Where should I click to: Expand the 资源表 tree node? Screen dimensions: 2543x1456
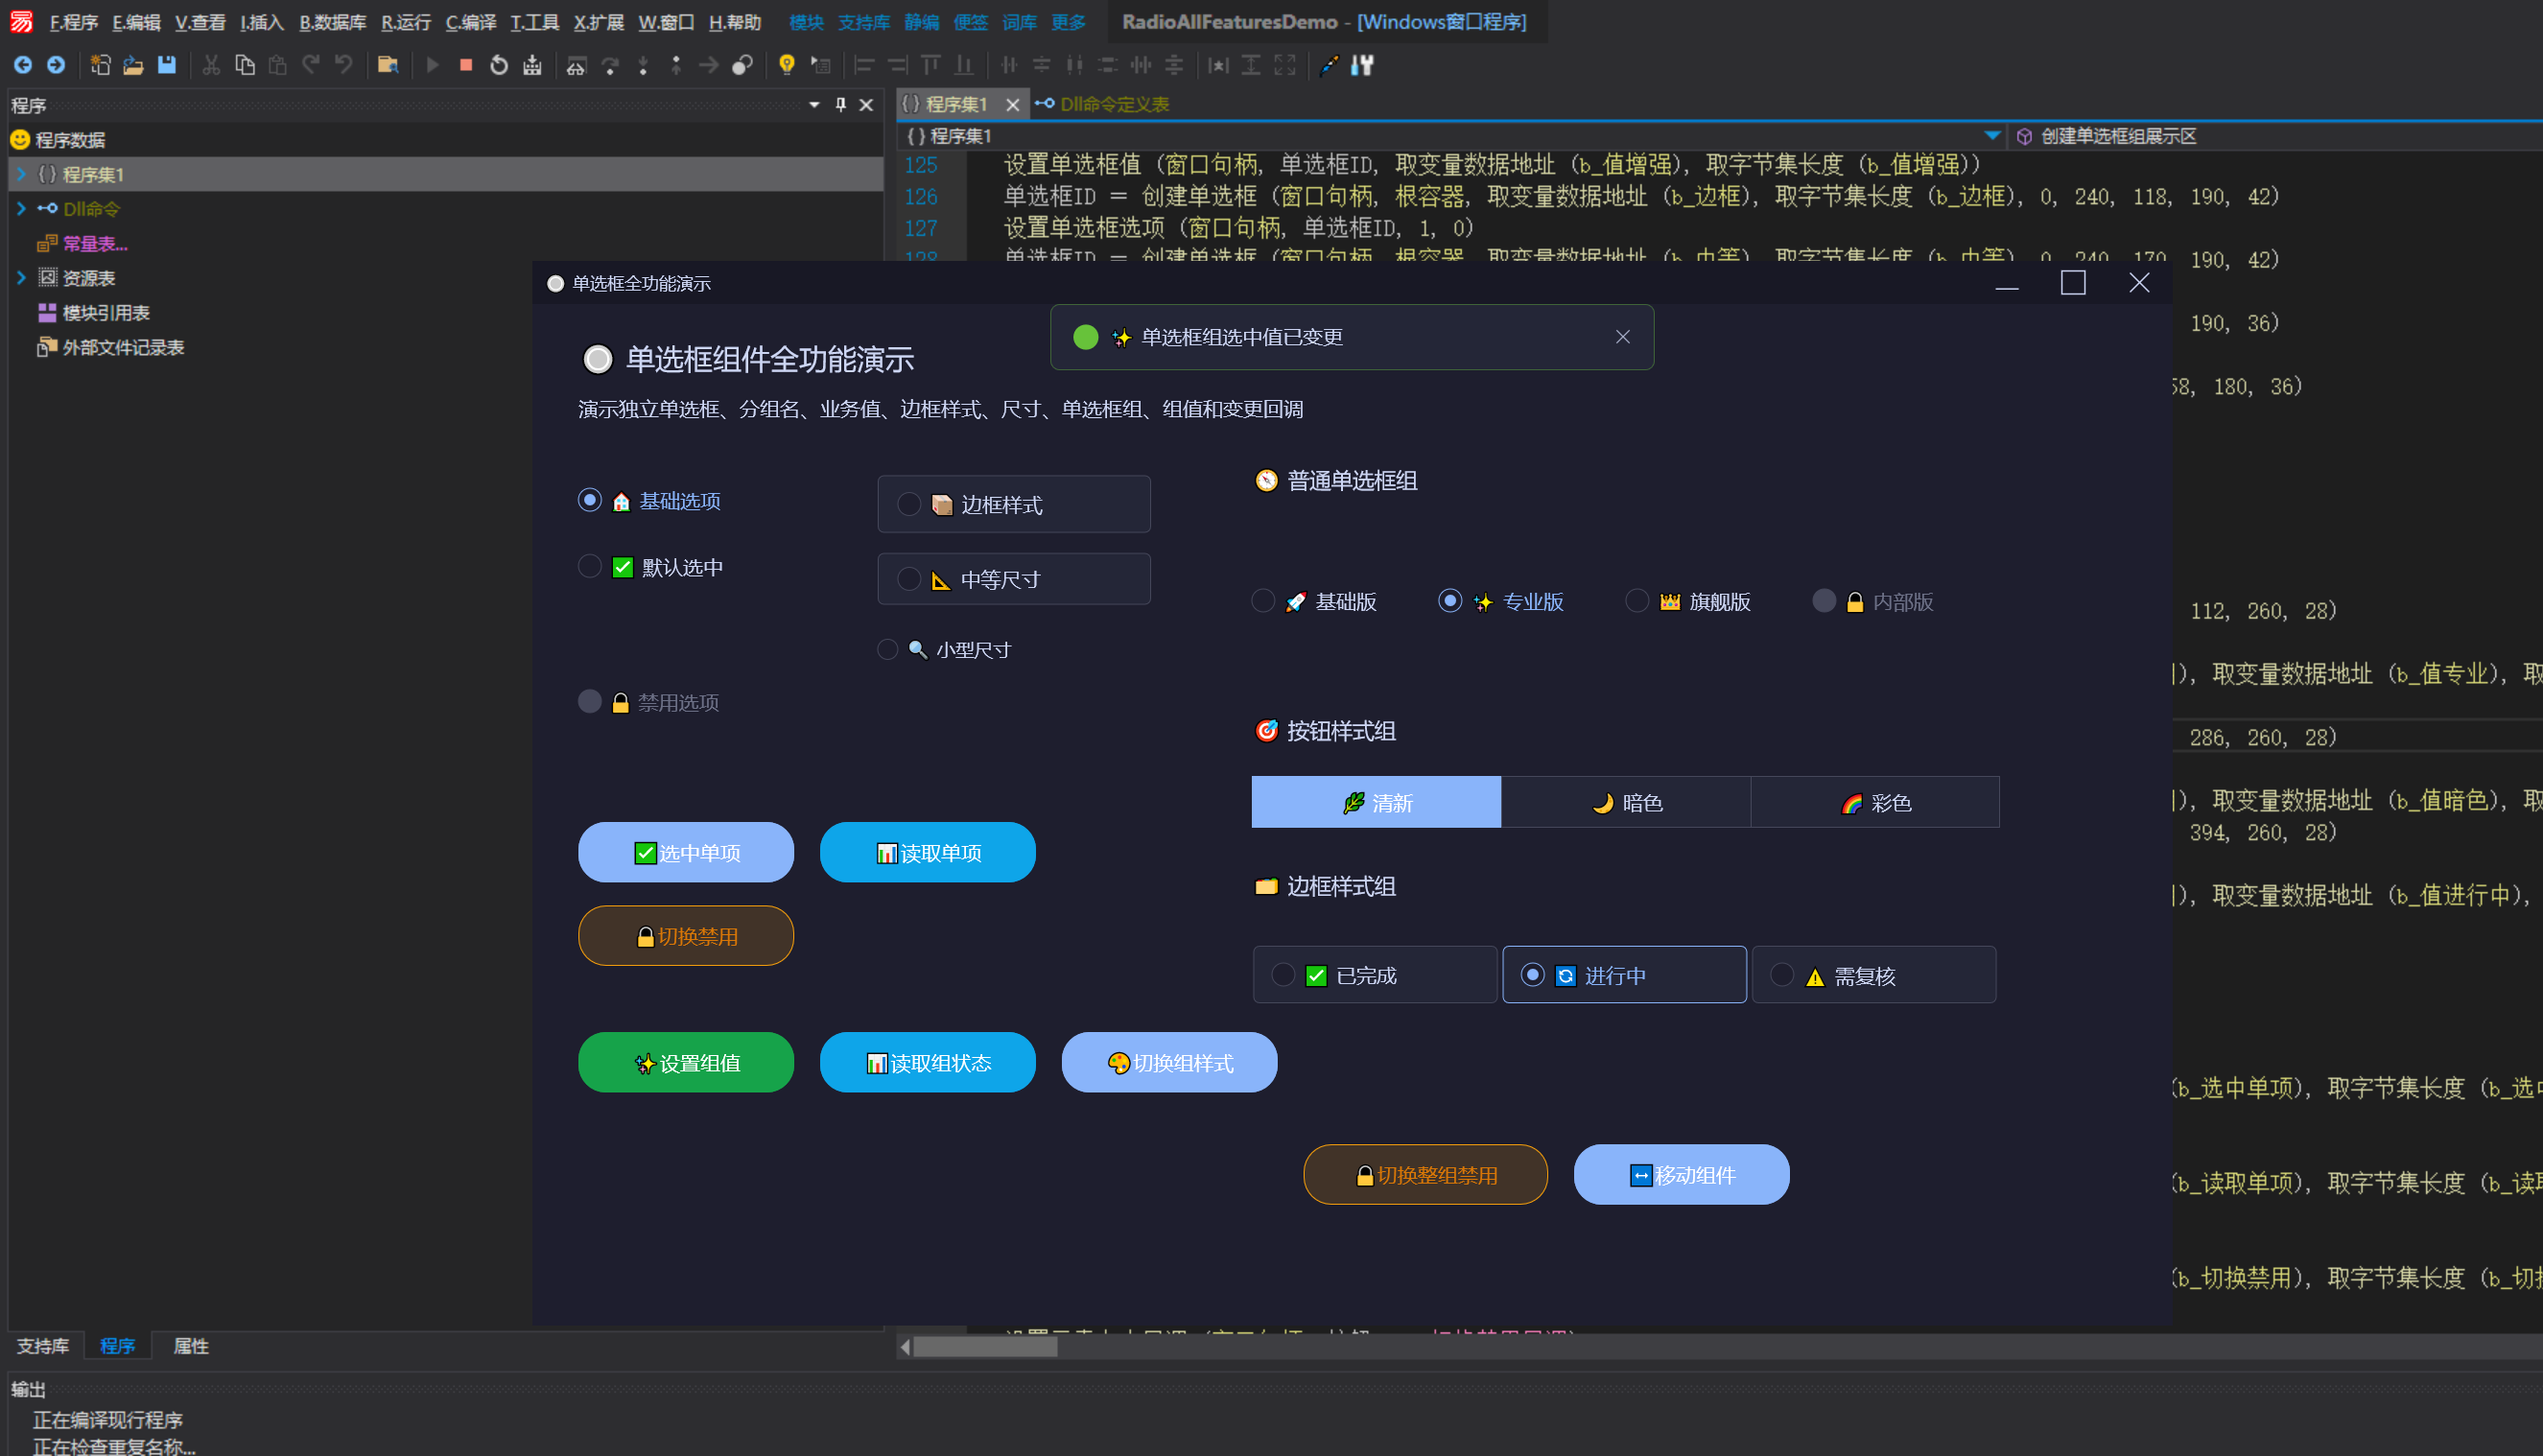(x=21, y=277)
